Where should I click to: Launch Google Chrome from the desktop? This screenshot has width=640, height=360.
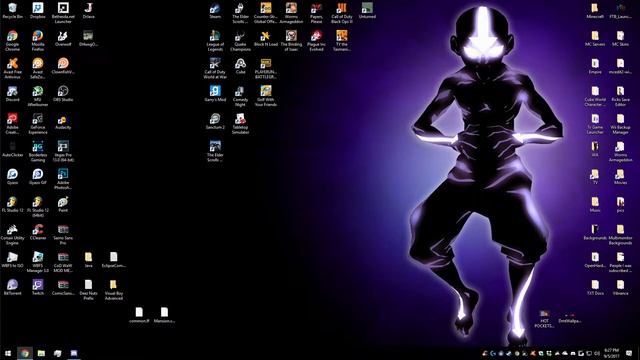point(13,41)
